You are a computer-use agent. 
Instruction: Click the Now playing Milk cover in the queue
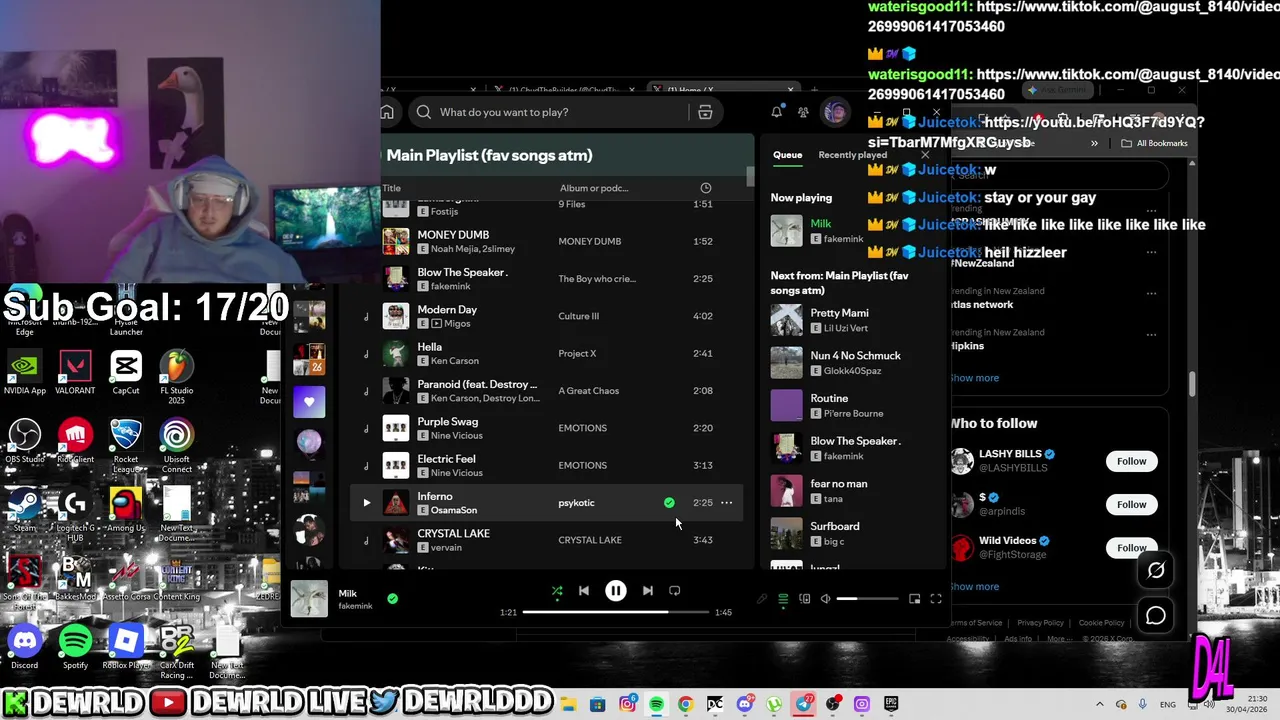[786, 231]
